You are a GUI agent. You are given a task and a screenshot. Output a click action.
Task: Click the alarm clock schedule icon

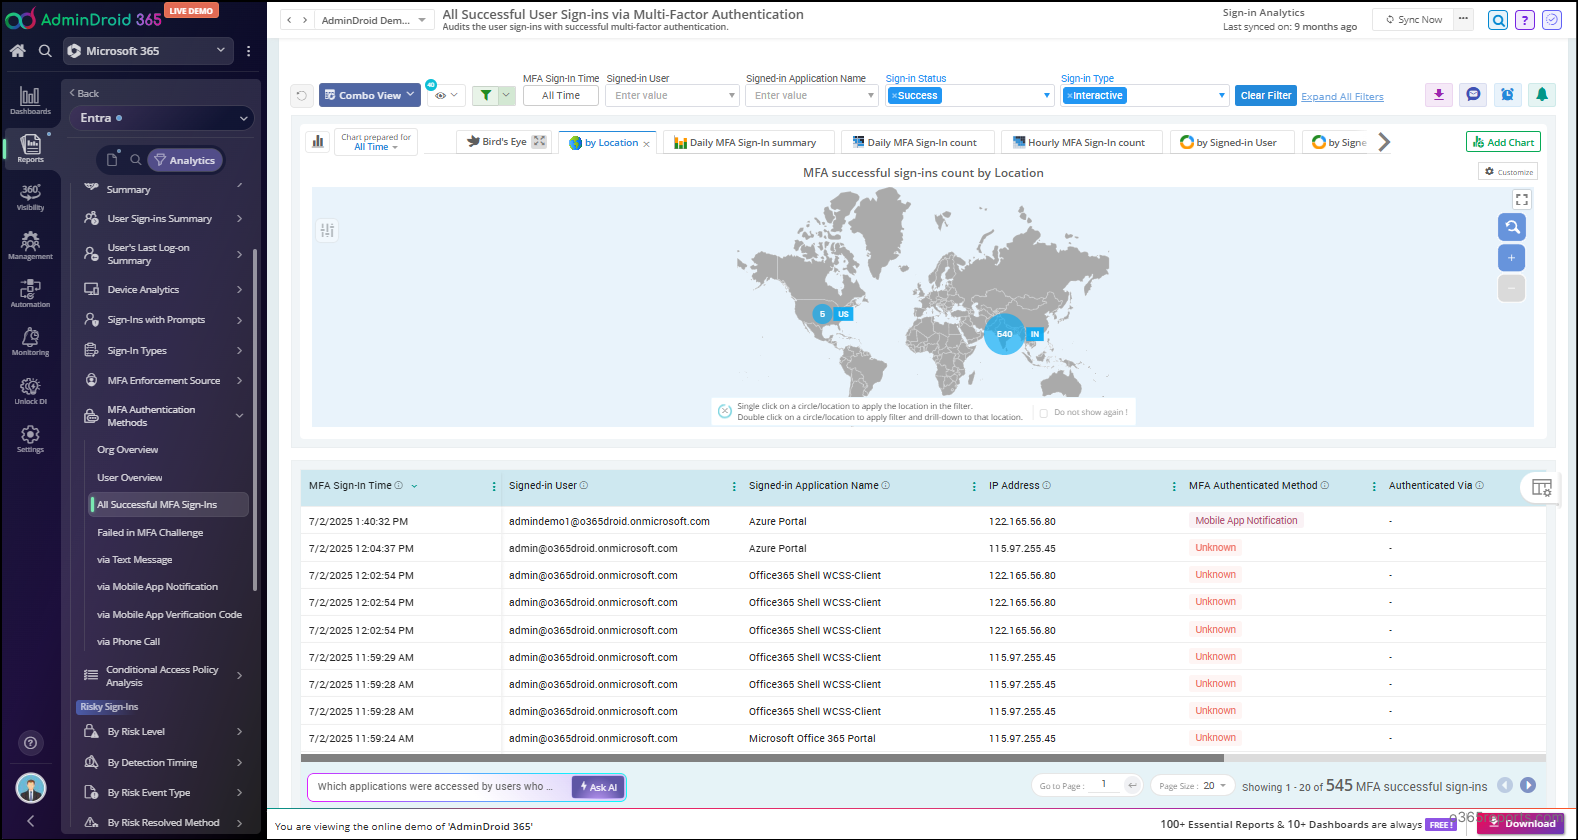(x=1507, y=94)
